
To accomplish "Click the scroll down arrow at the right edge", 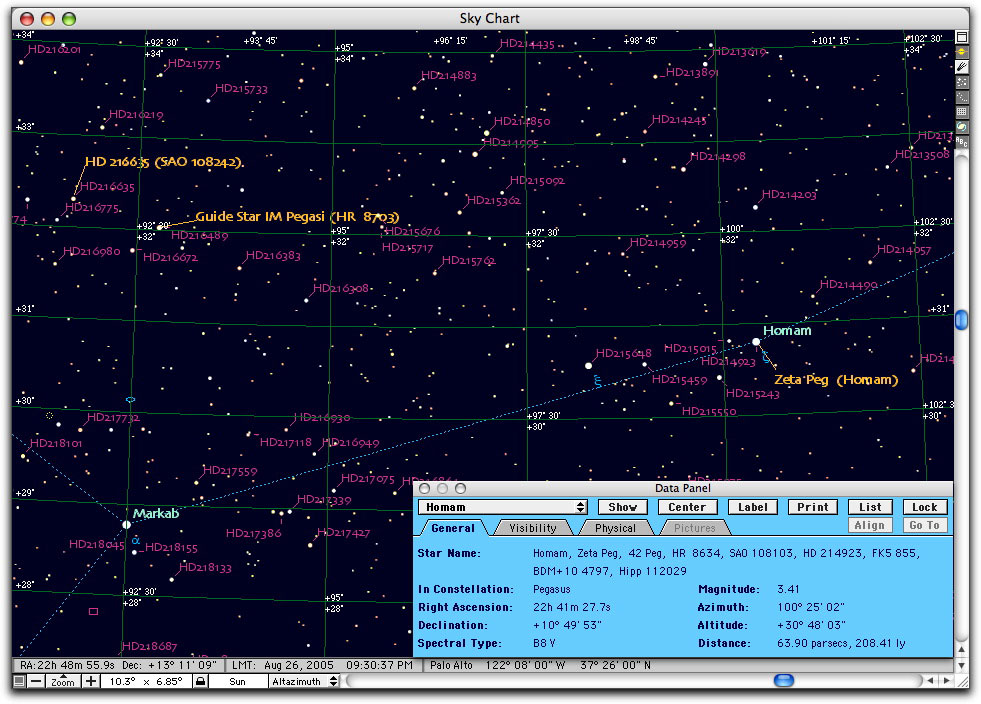I will 962,665.
